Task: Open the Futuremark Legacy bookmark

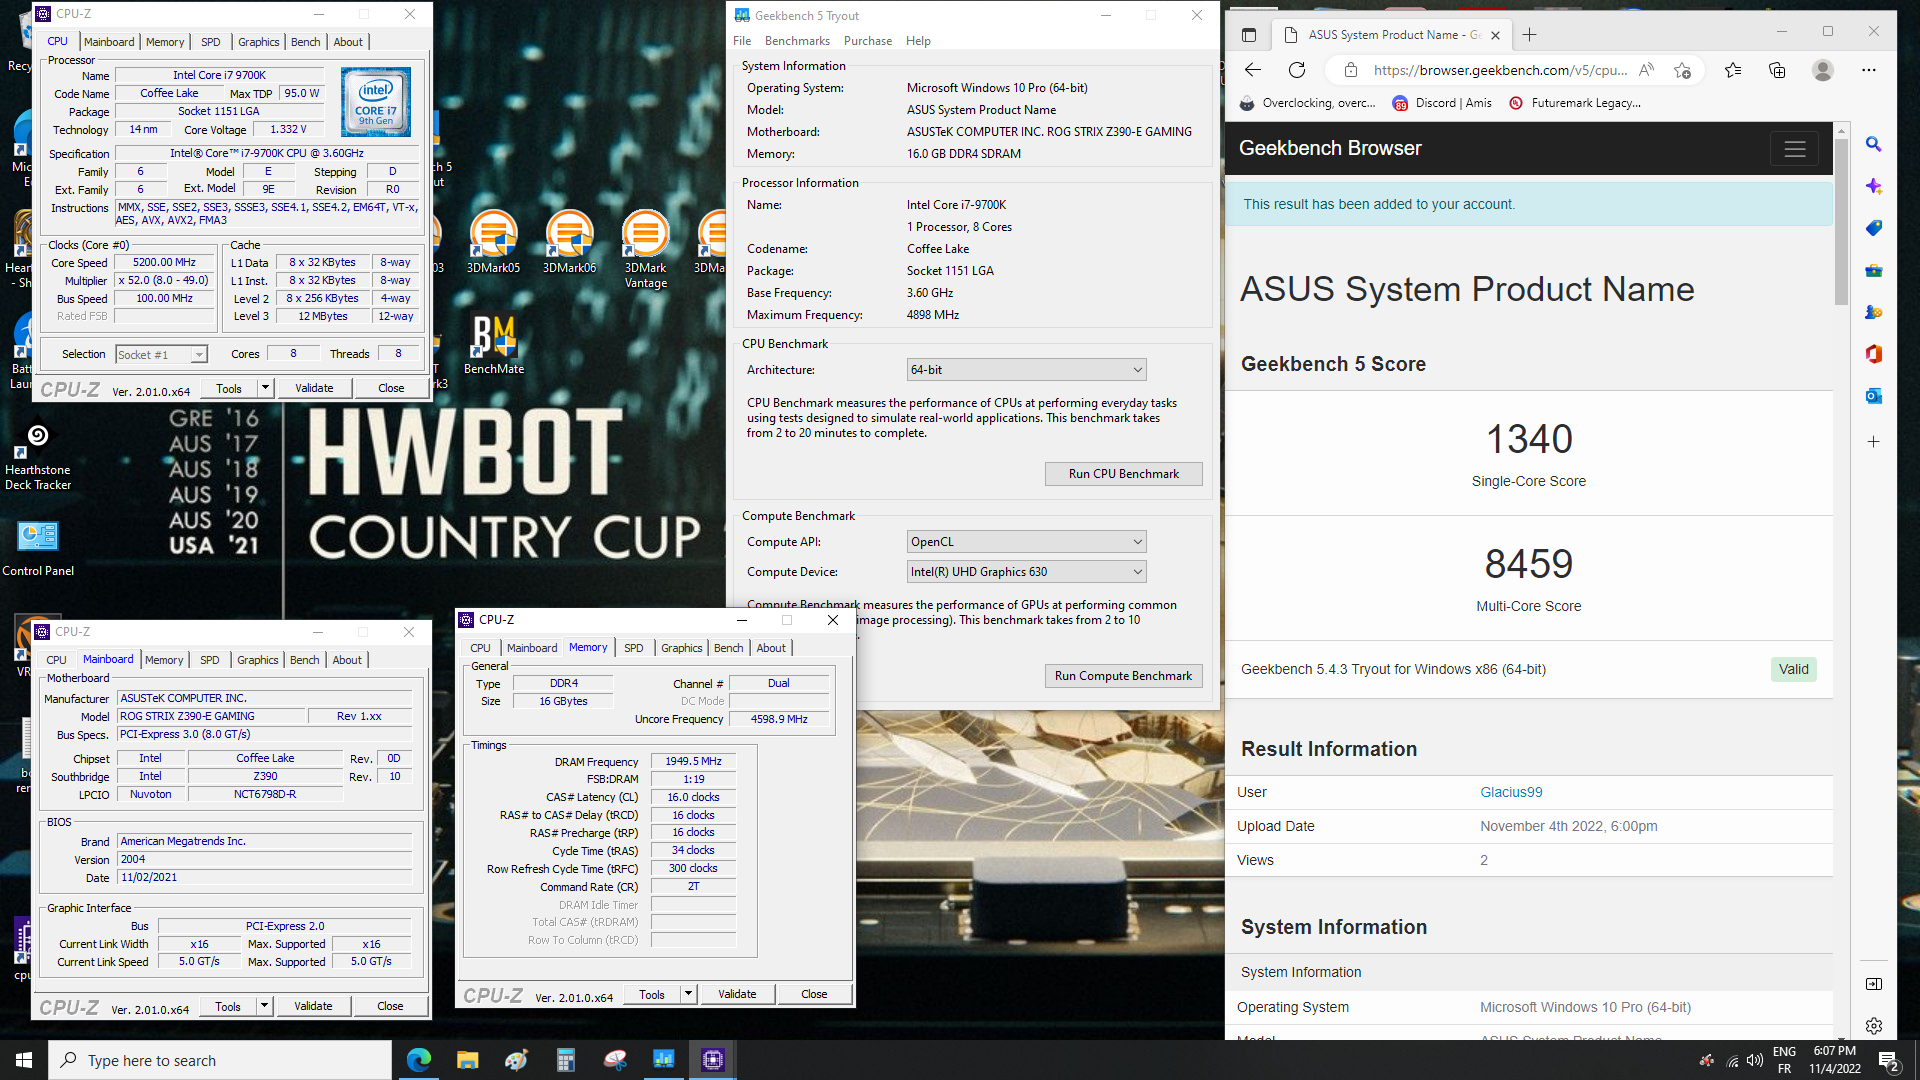Action: pos(1574,103)
